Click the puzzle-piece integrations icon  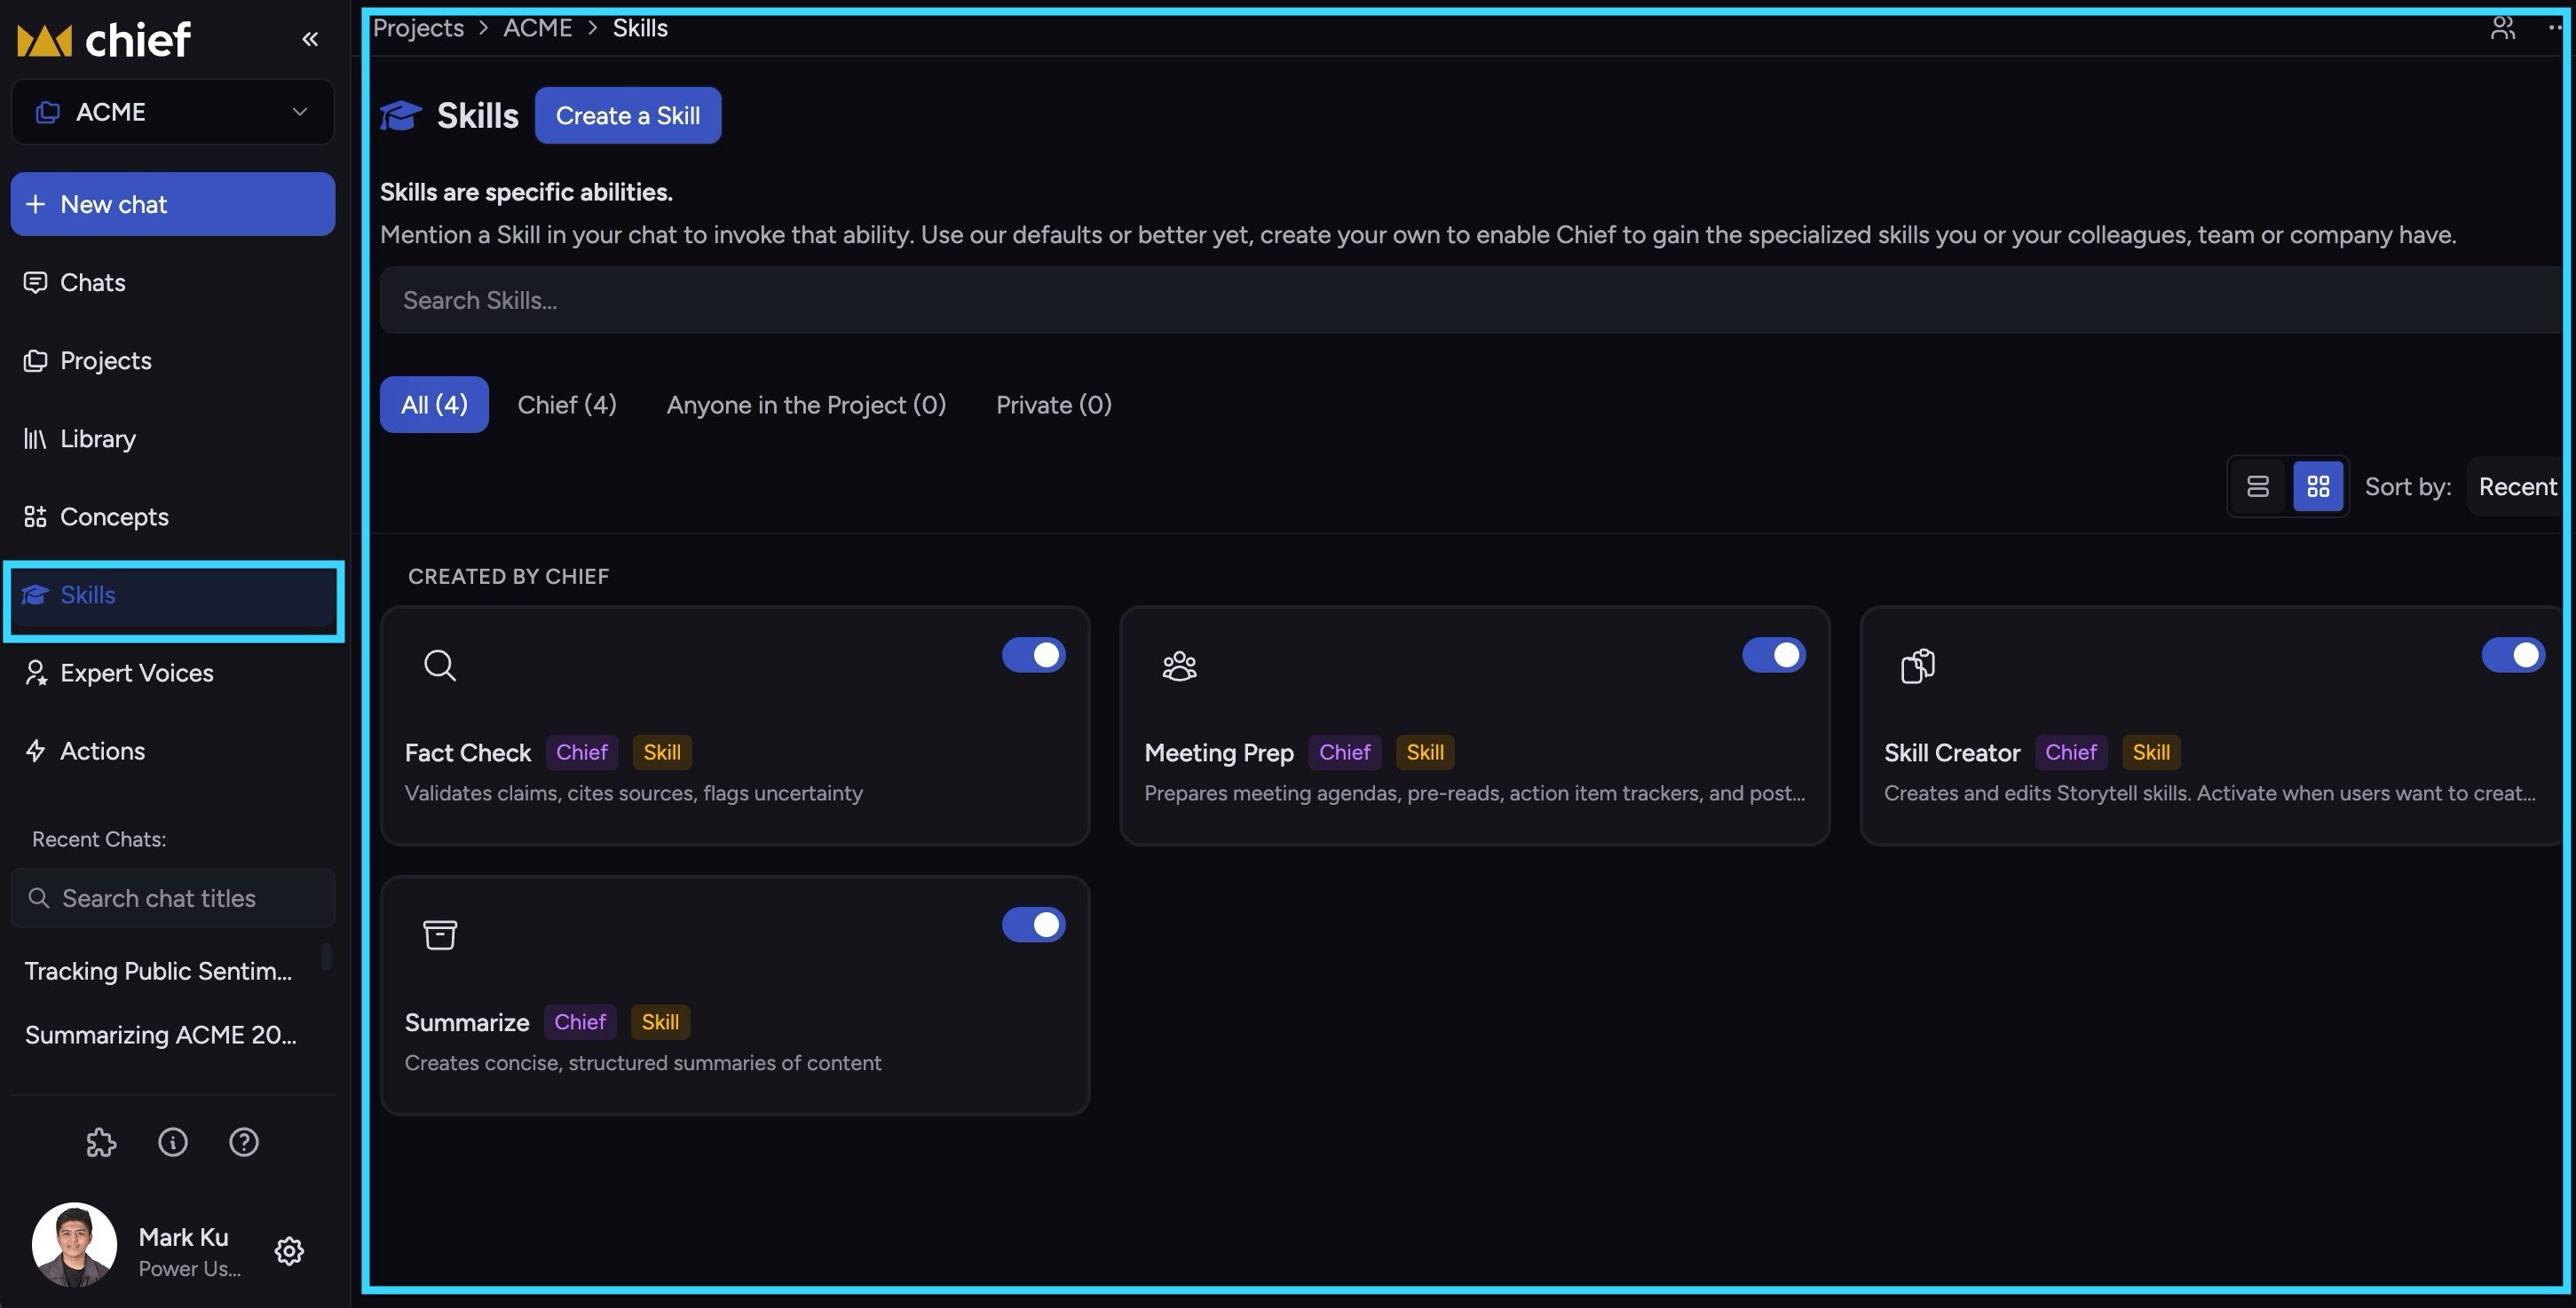point(101,1142)
